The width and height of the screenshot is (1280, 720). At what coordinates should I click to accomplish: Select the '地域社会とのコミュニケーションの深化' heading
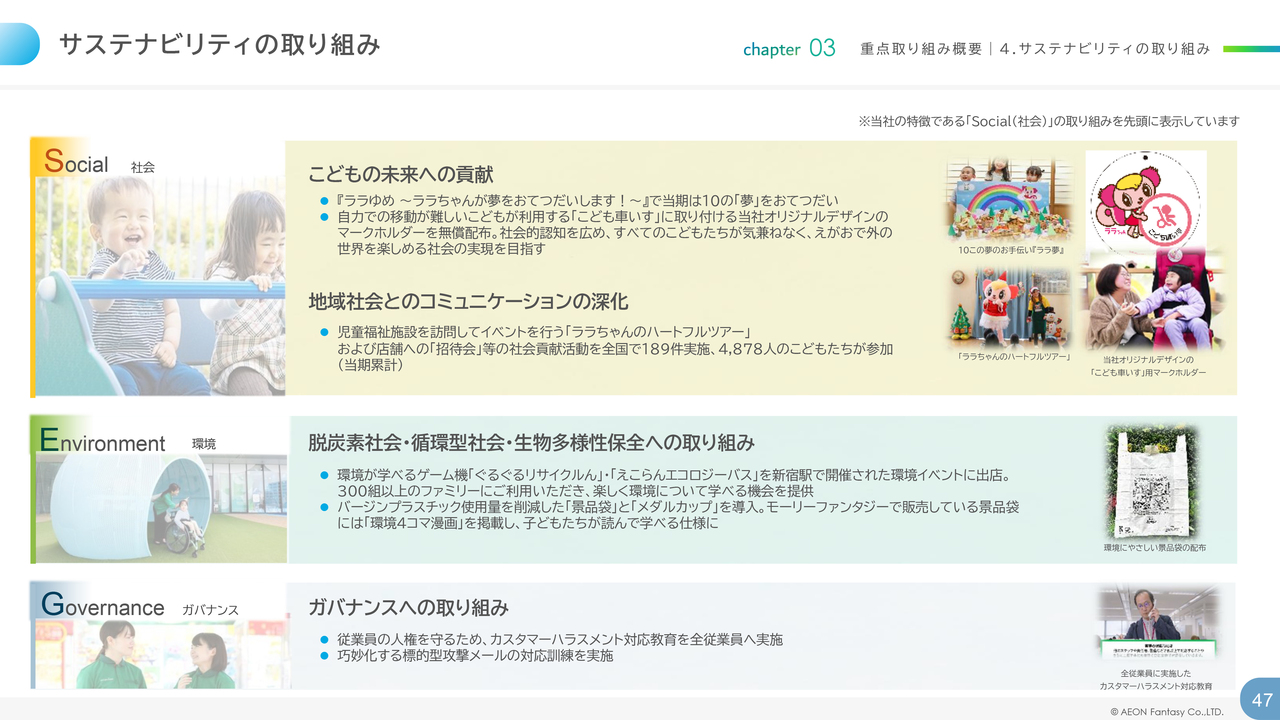tap(468, 301)
